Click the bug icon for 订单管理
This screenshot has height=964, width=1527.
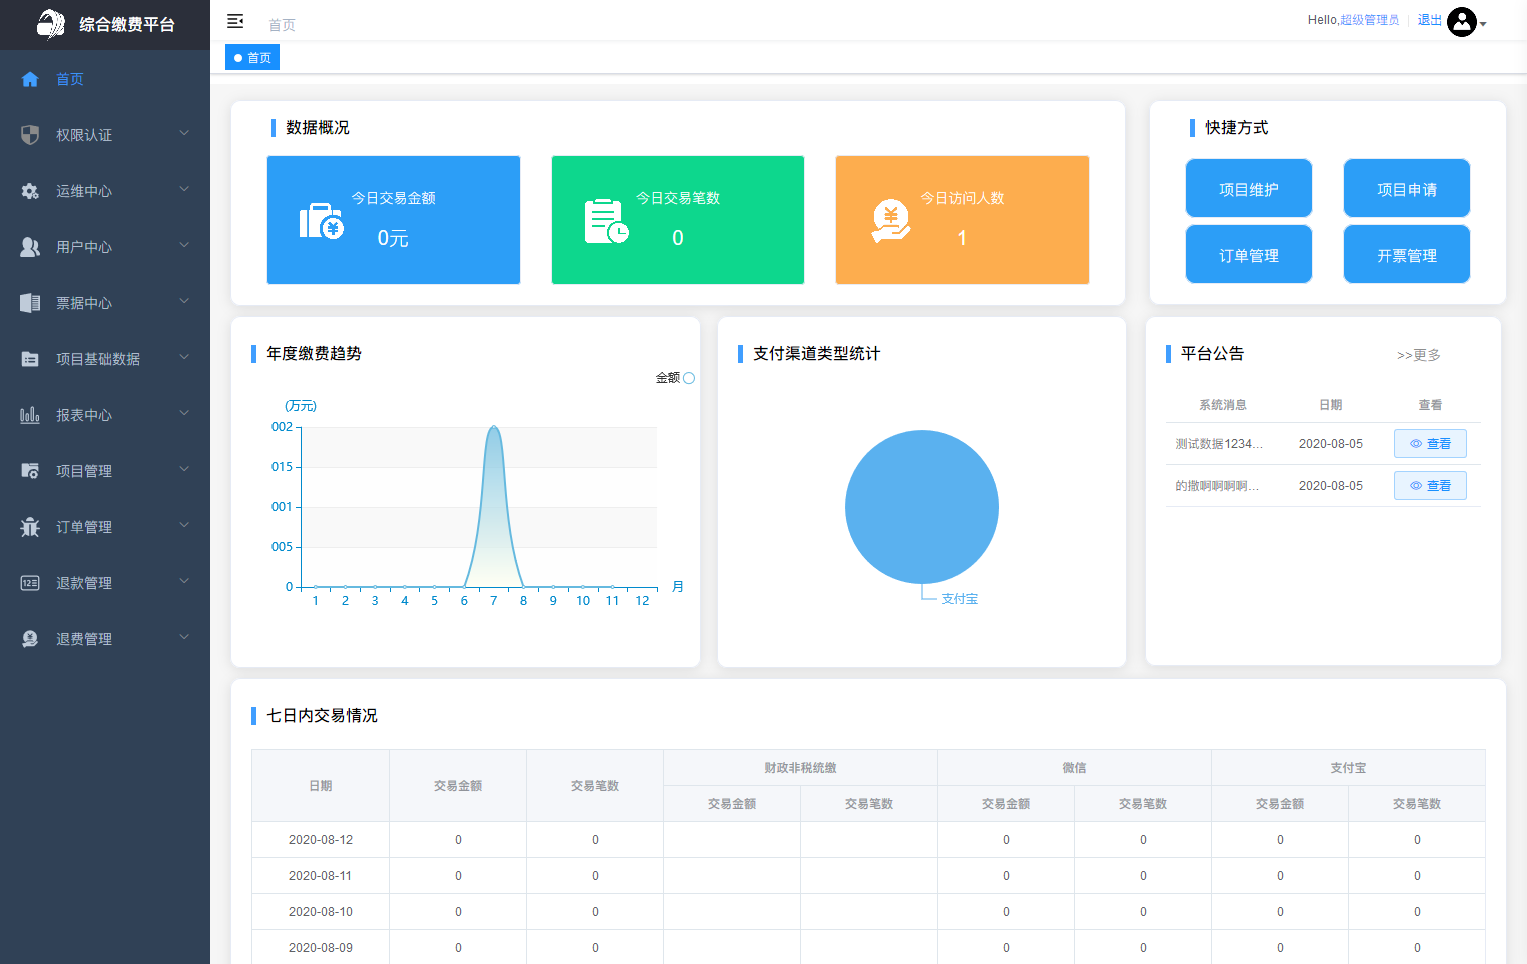click(30, 527)
